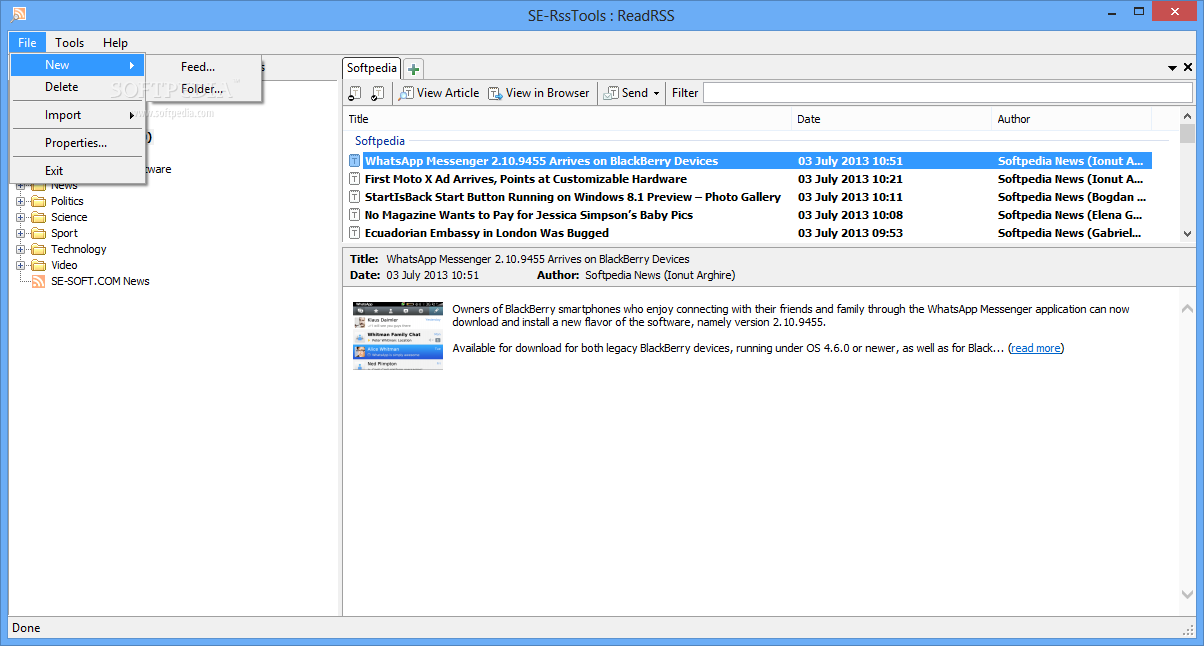Add a new tab with the green plus icon
The image size is (1204, 646).
point(414,69)
